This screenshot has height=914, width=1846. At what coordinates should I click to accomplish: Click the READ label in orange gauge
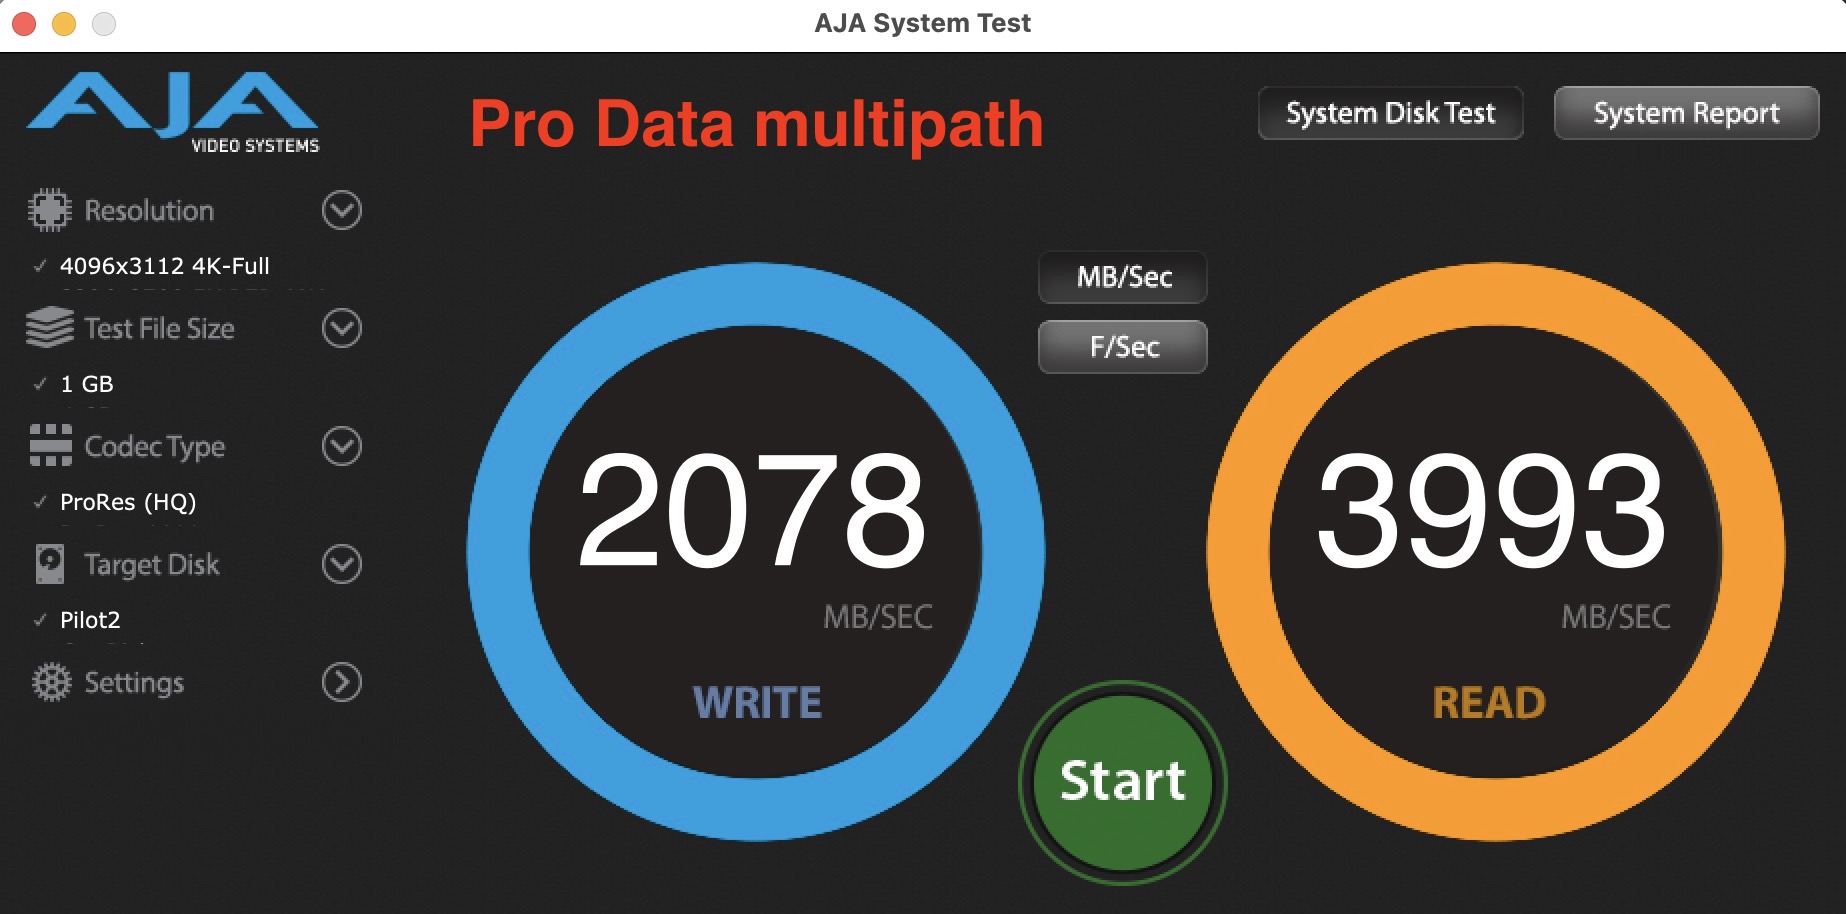(1489, 703)
